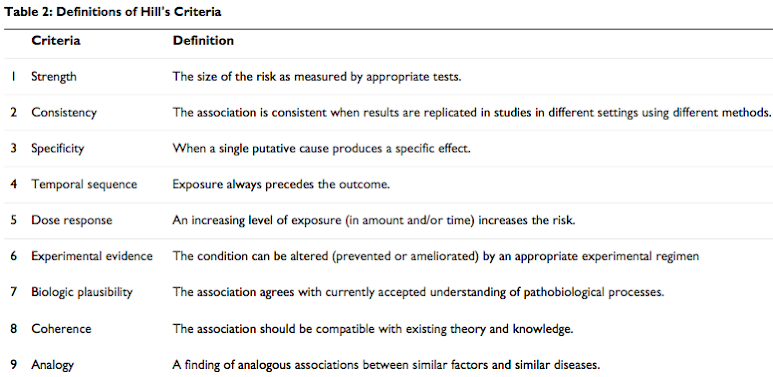Select the 'Definition' column header
Image resolution: width=773 pixels, height=377 pixels.
tap(203, 40)
